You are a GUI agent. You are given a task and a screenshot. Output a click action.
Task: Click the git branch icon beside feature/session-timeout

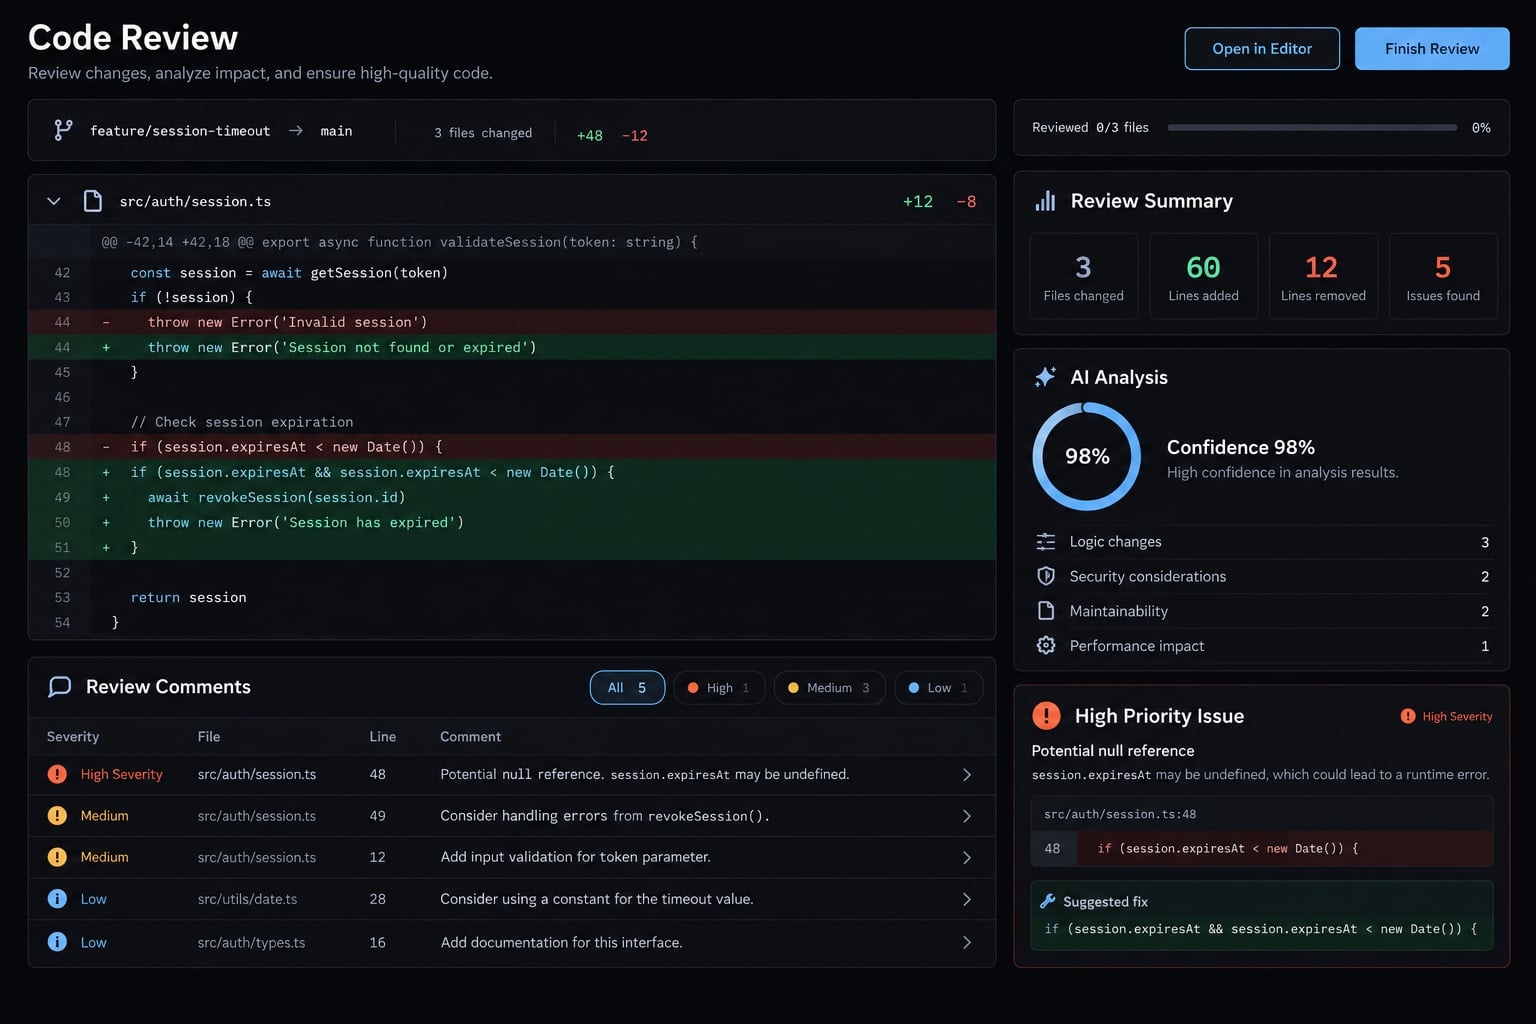(63, 130)
